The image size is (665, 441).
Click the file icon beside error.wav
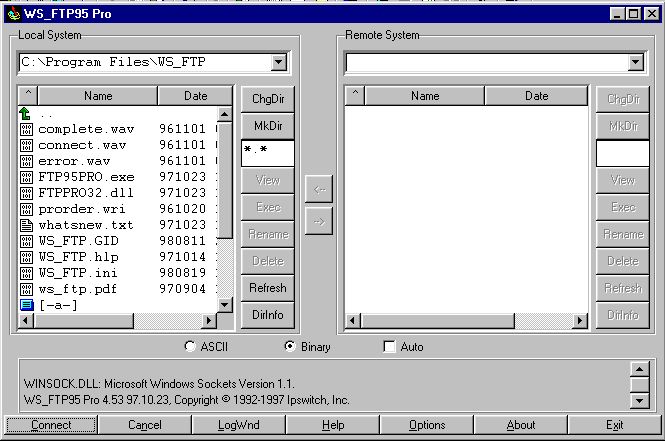point(26,162)
